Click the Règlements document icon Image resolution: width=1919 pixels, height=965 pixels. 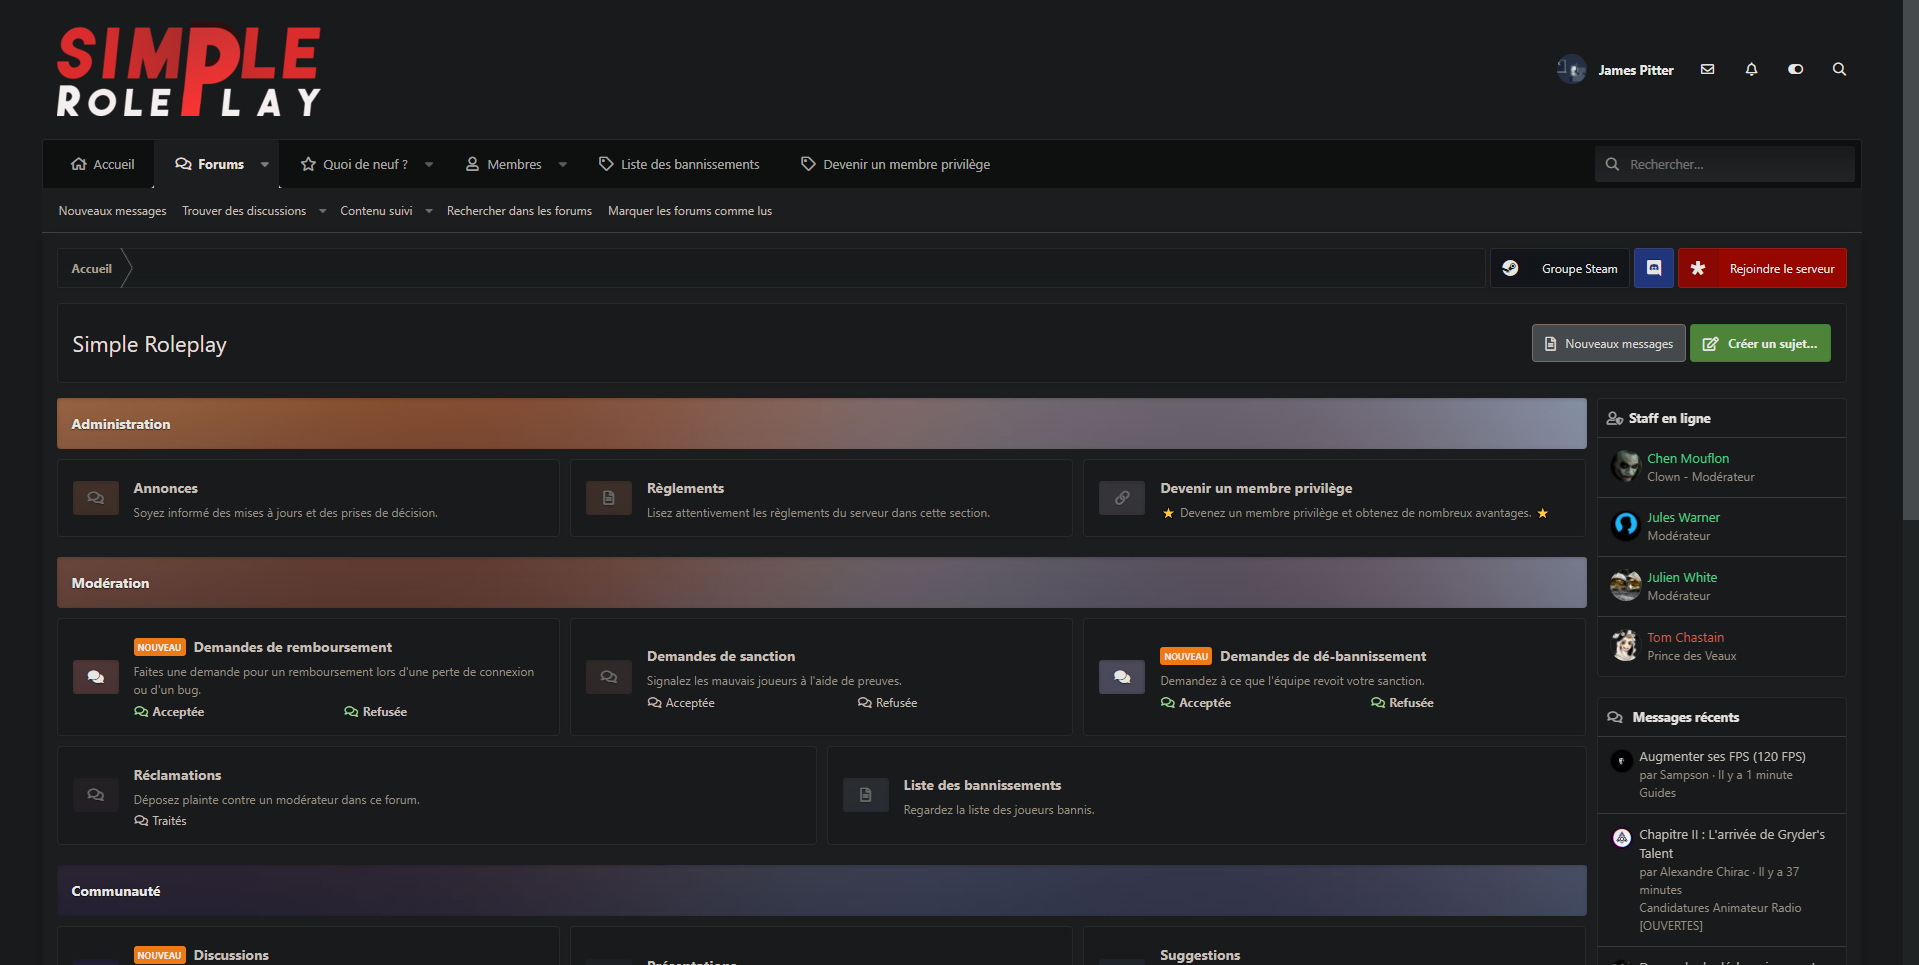608,498
